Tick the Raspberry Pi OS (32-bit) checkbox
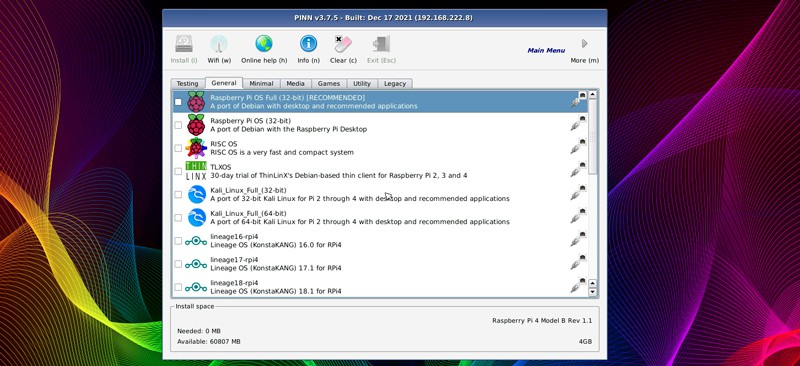This screenshot has height=366, width=800. 178,125
